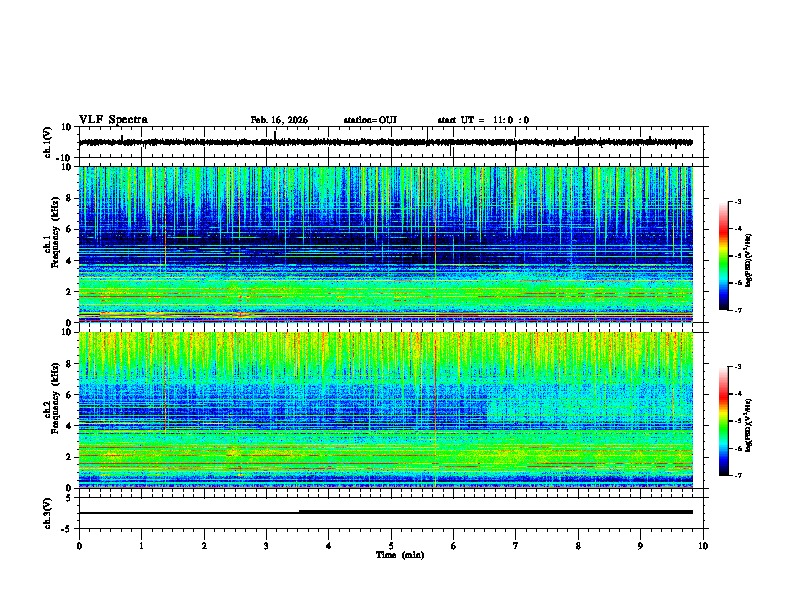This screenshot has width=792, height=612.
Task: Click the ch.2 colorbar log(PSD) unit label
Action: click(x=749, y=425)
